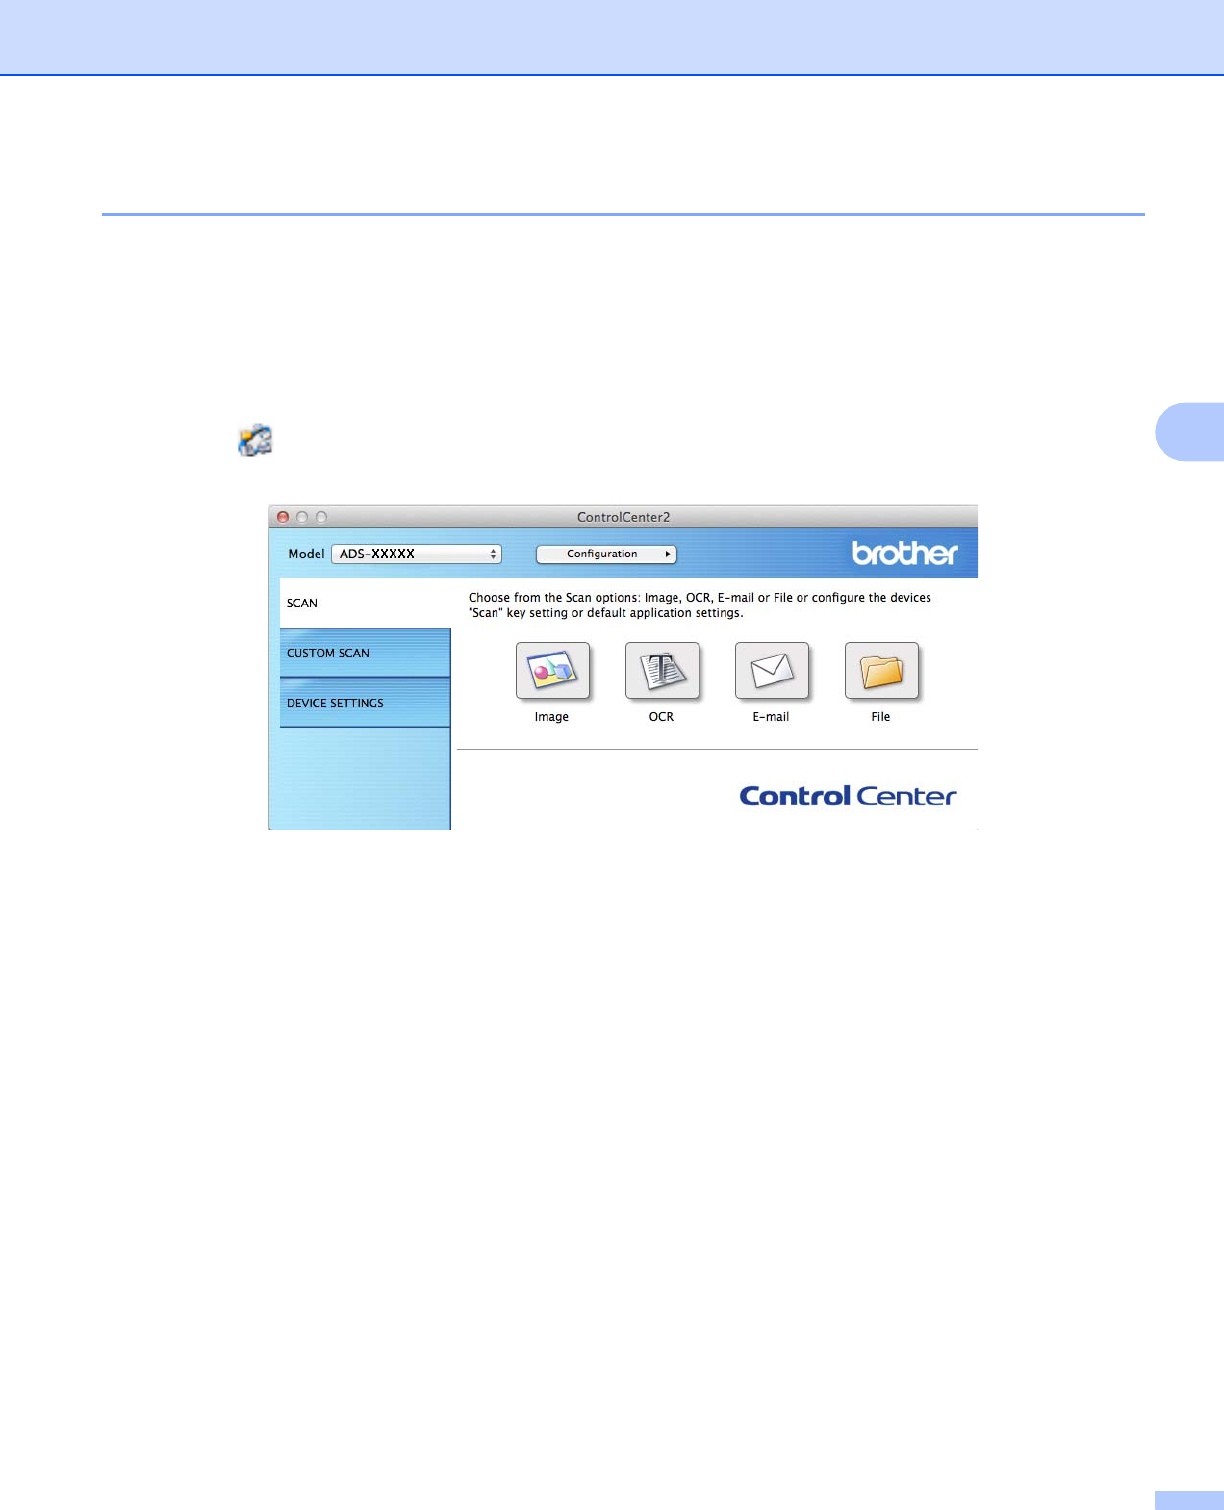Open the CUSTOM SCAN tab
The height and width of the screenshot is (1510, 1224).
pos(365,653)
